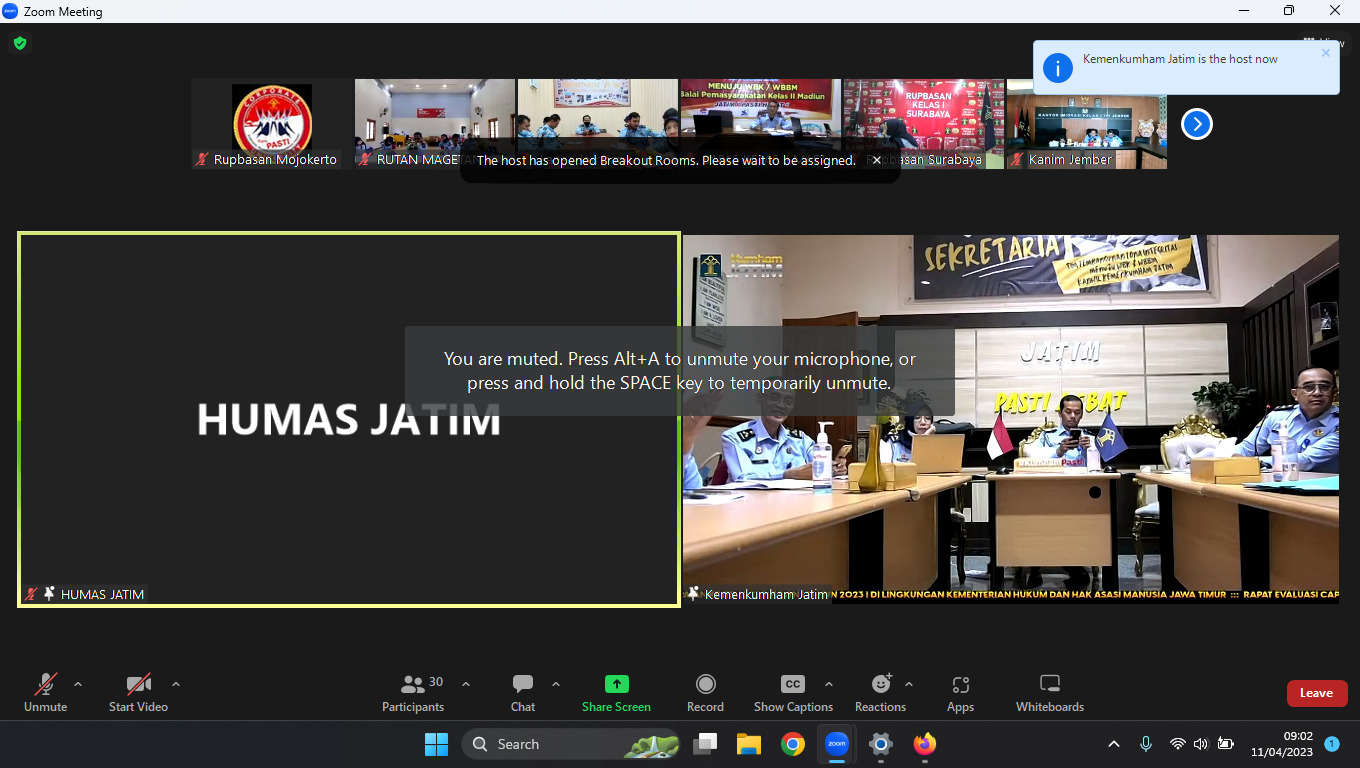Click the Zoom icon on the taskbar

point(837,744)
